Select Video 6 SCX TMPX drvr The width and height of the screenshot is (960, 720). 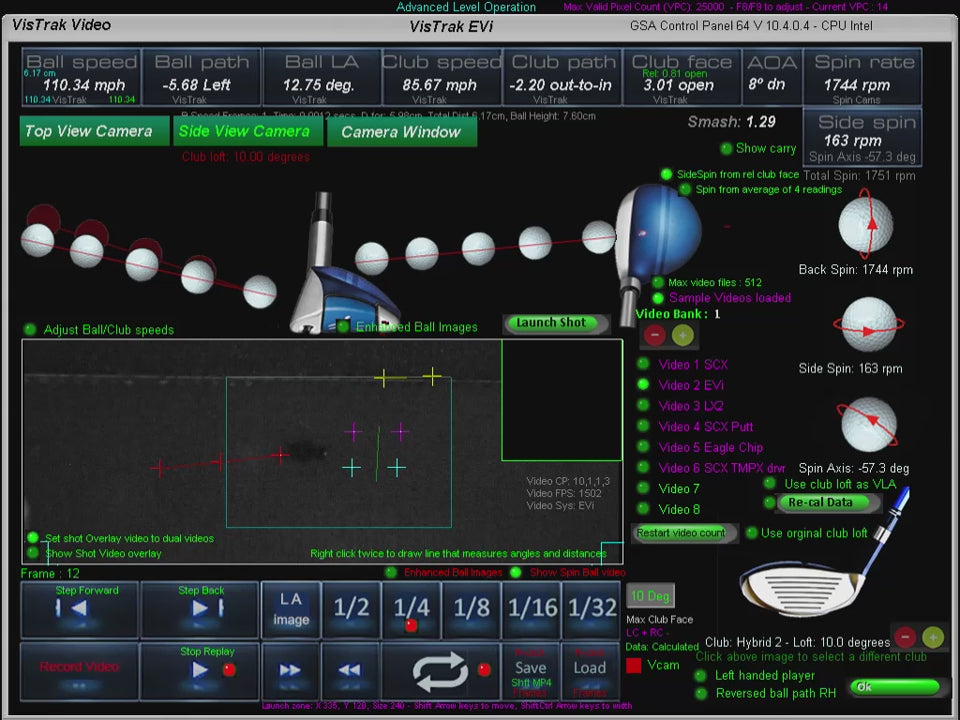(643, 467)
